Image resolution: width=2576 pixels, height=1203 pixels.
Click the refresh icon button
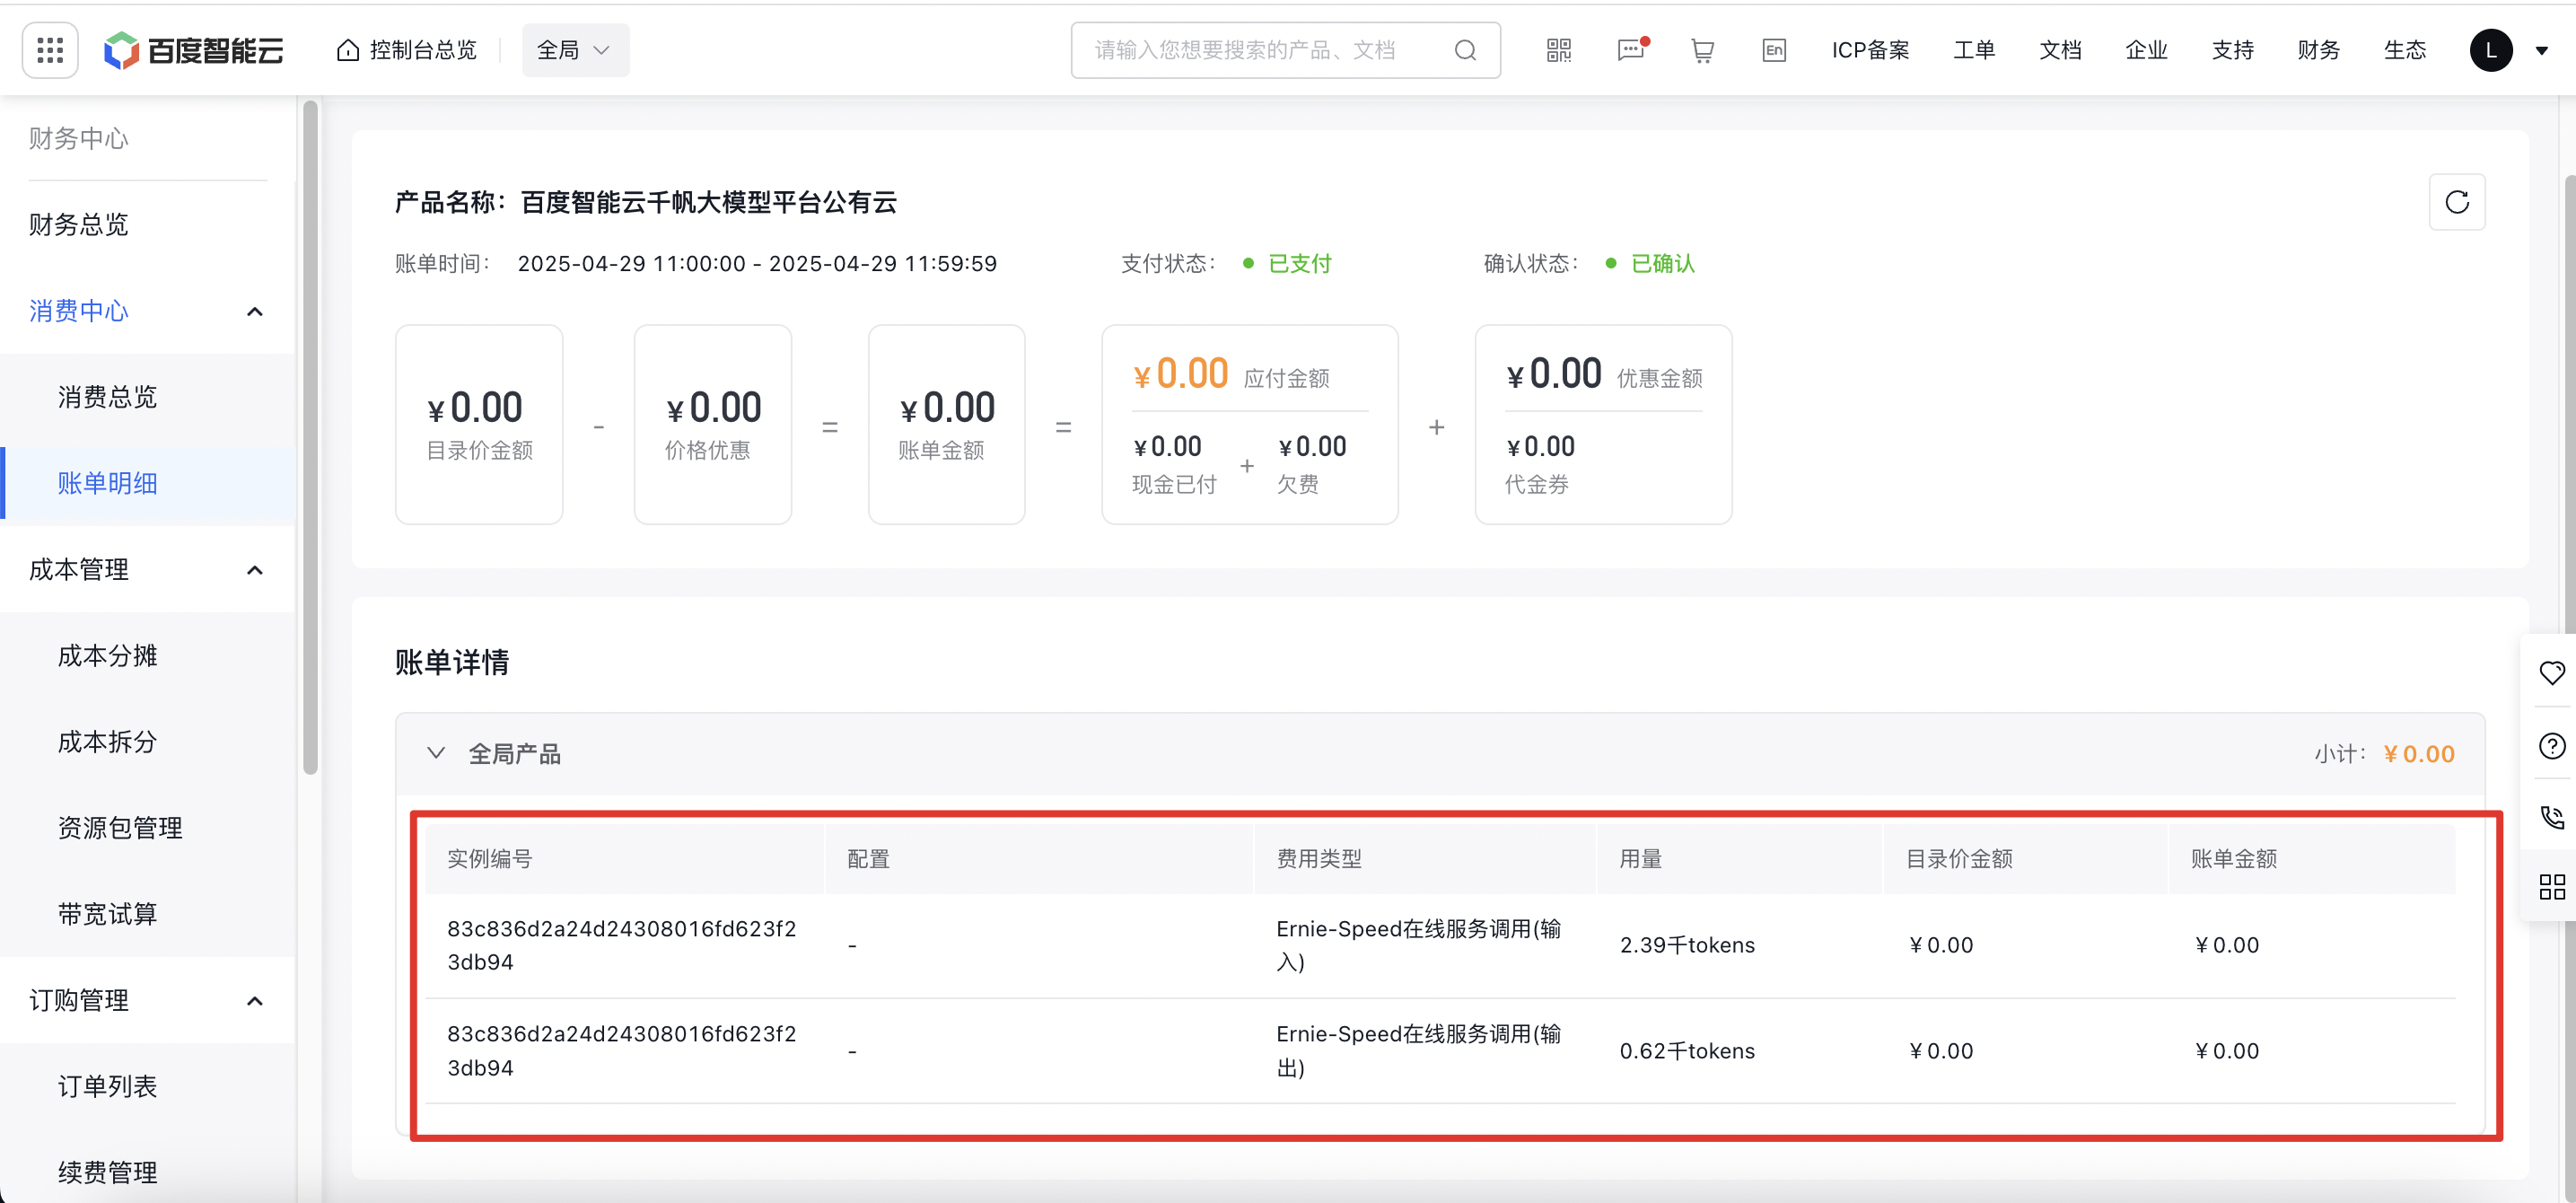(2457, 202)
